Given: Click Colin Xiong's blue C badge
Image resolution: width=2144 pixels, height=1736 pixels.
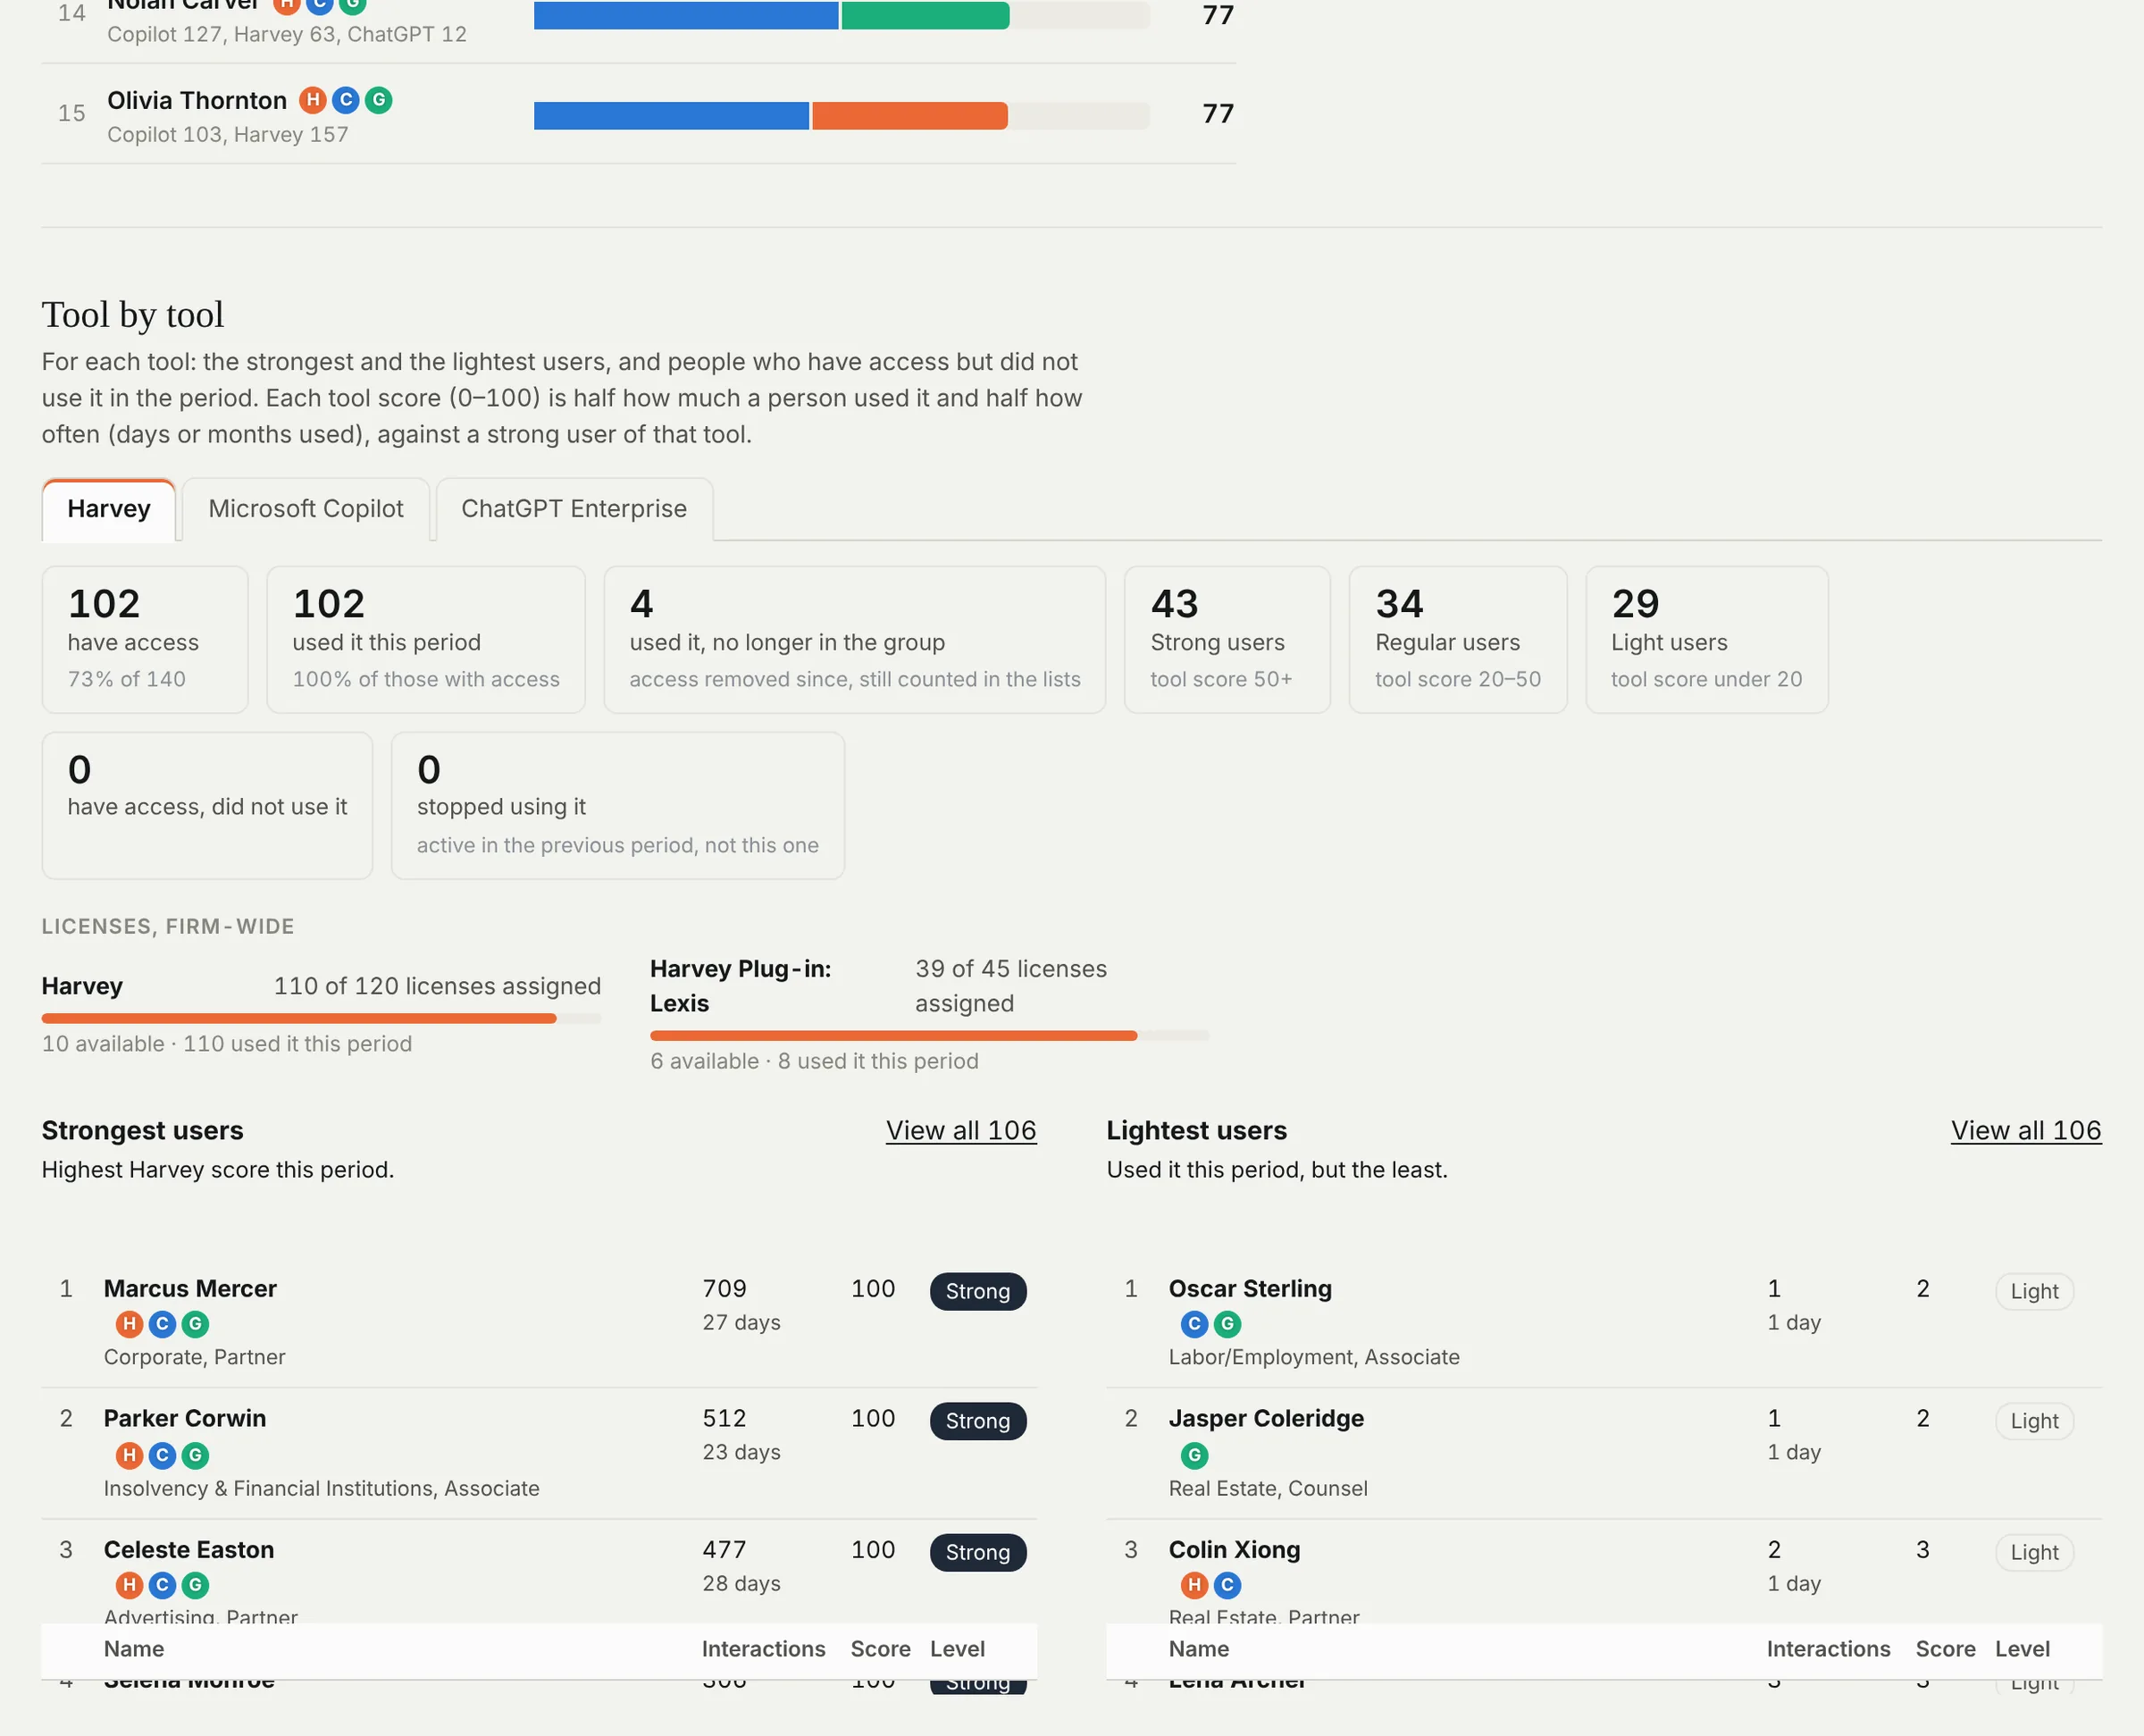Looking at the screenshot, I should 1227,1585.
